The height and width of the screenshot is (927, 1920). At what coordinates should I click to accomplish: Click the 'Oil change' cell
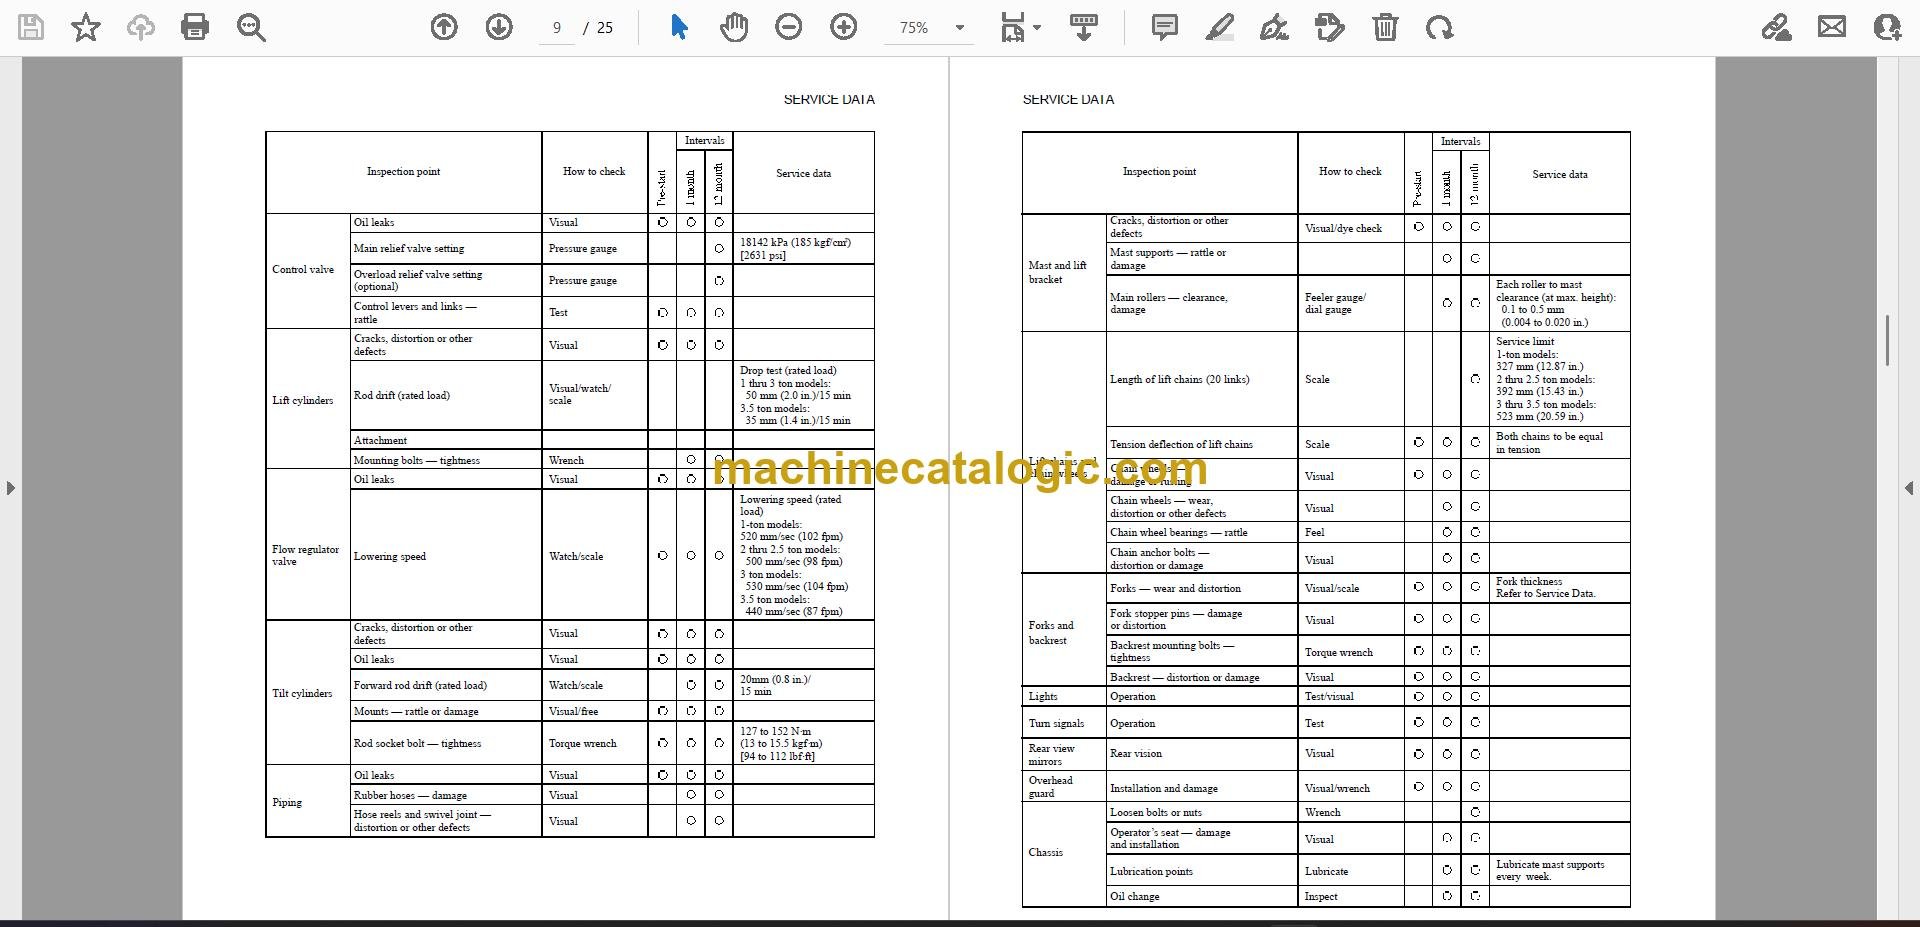[x=1201, y=896]
